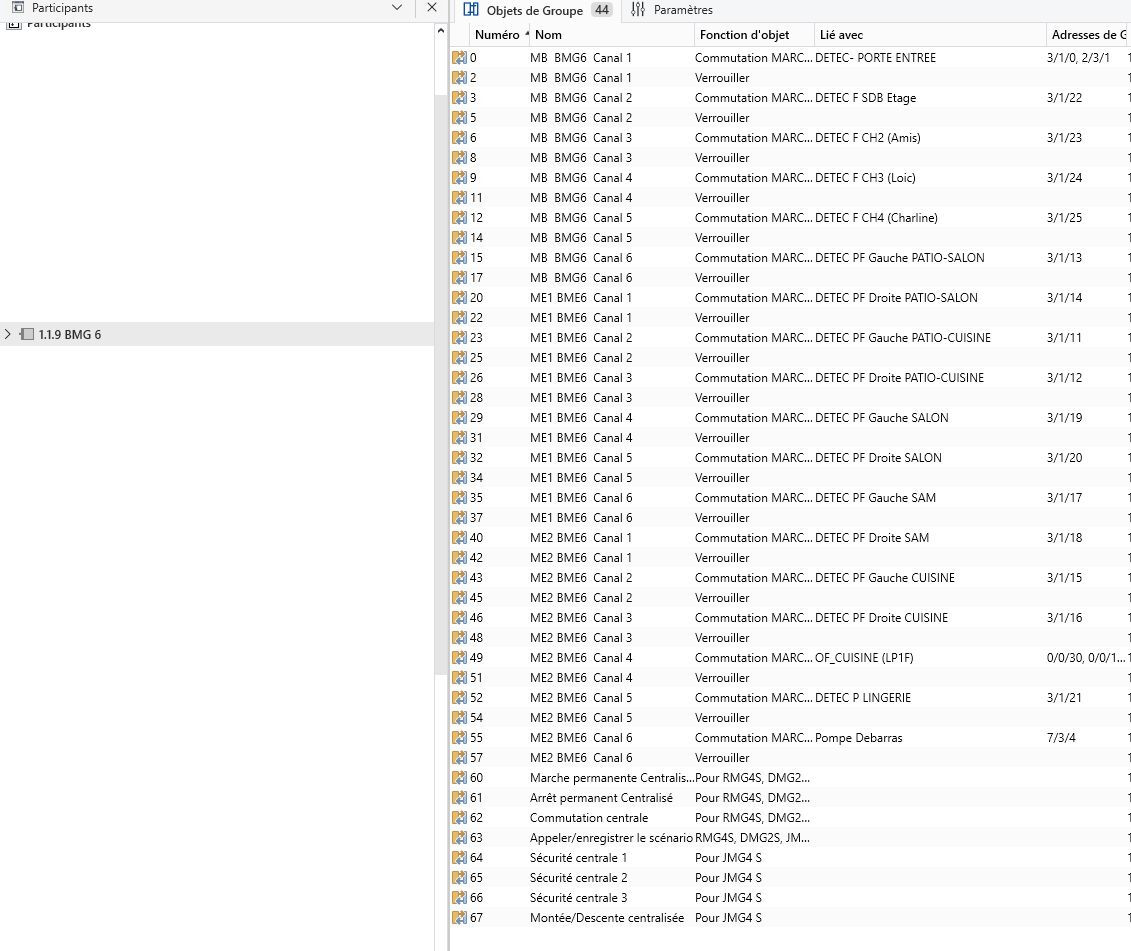Select the DETEC F CH3 (Loic) cell
The width and height of the screenshot is (1131, 951).
click(865, 178)
